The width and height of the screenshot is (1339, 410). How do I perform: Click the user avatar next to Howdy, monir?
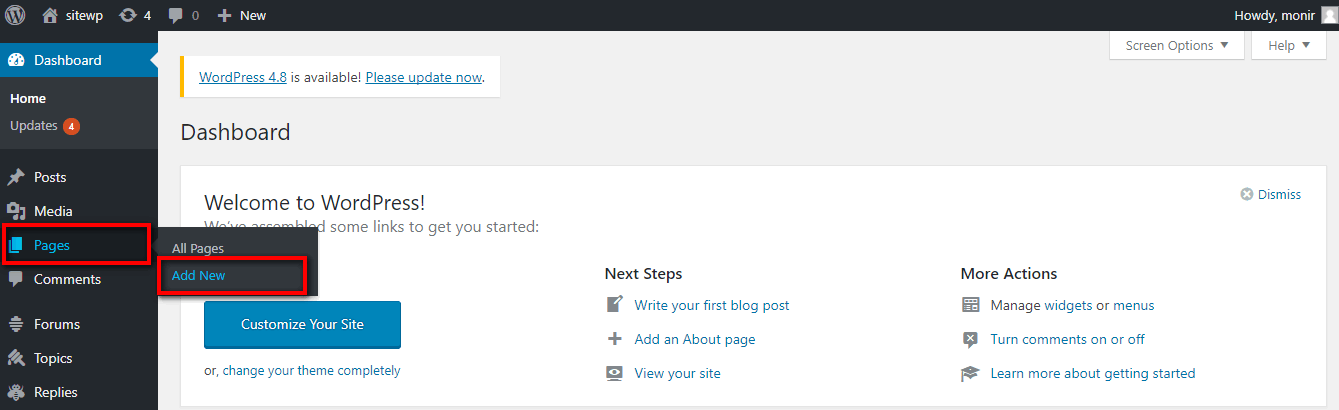point(1328,15)
